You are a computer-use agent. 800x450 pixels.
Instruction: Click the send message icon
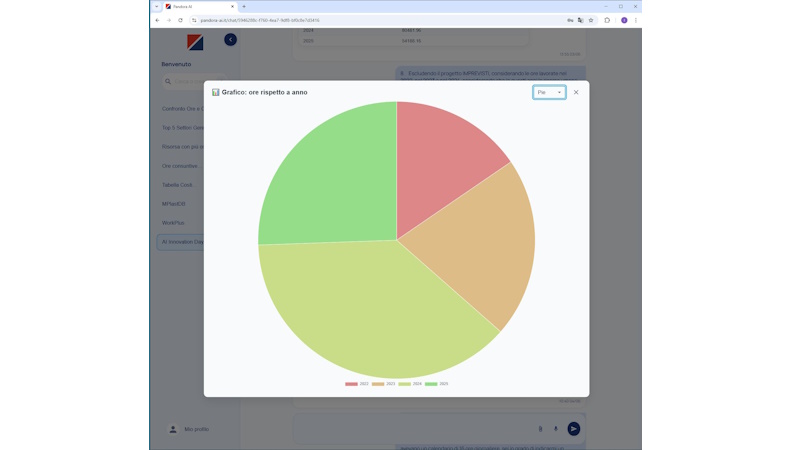[574, 428]
